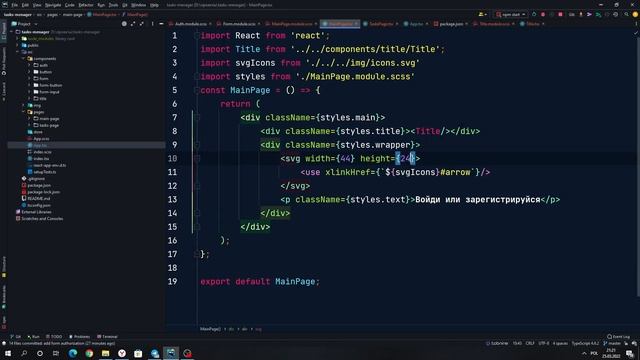Open the Run menu
640x360 pixels.
coord(101,5)
